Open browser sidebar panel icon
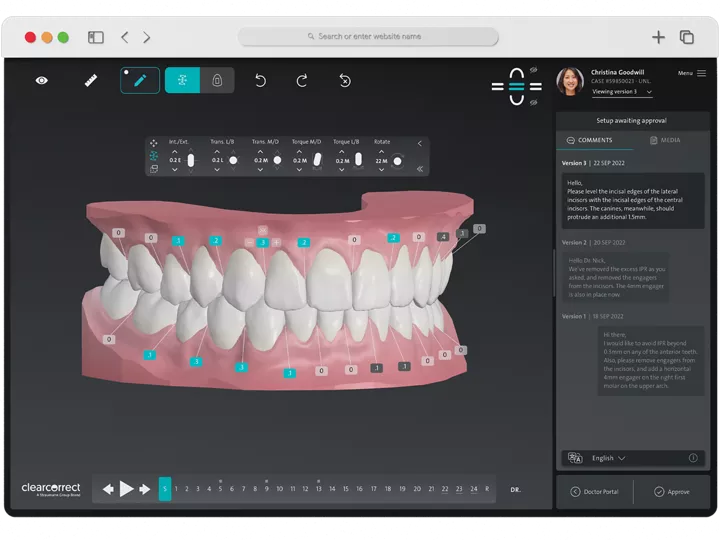Viewport: 720px width, 540px height. tap(96, 37)
